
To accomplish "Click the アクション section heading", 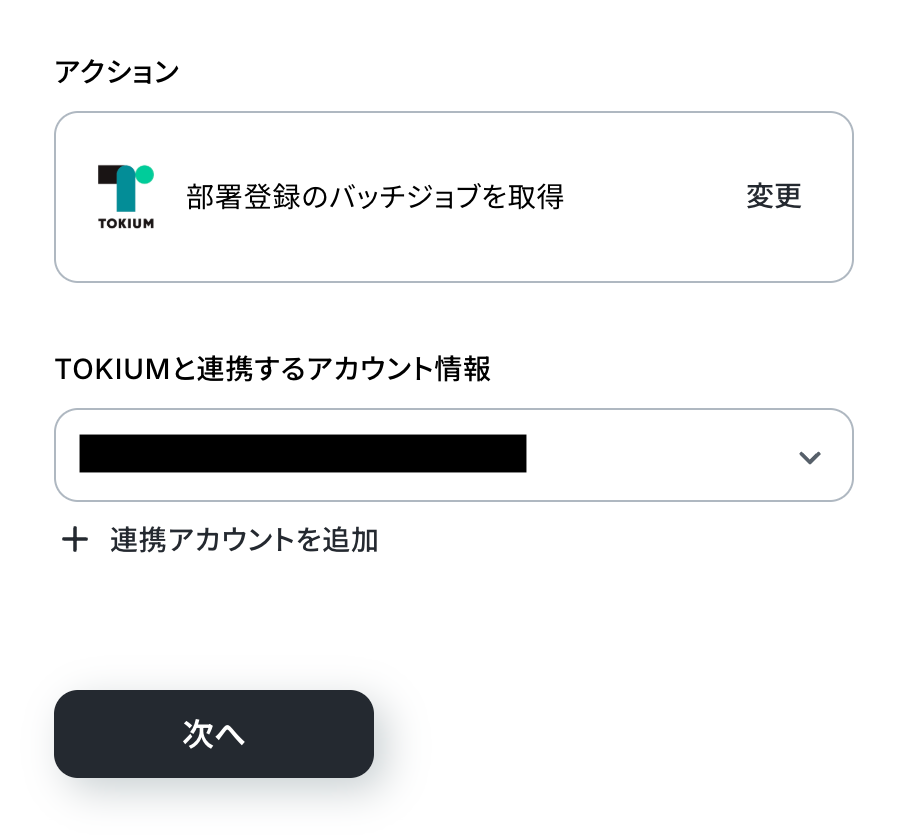I will pyautogui.click(x=117, y=72).
